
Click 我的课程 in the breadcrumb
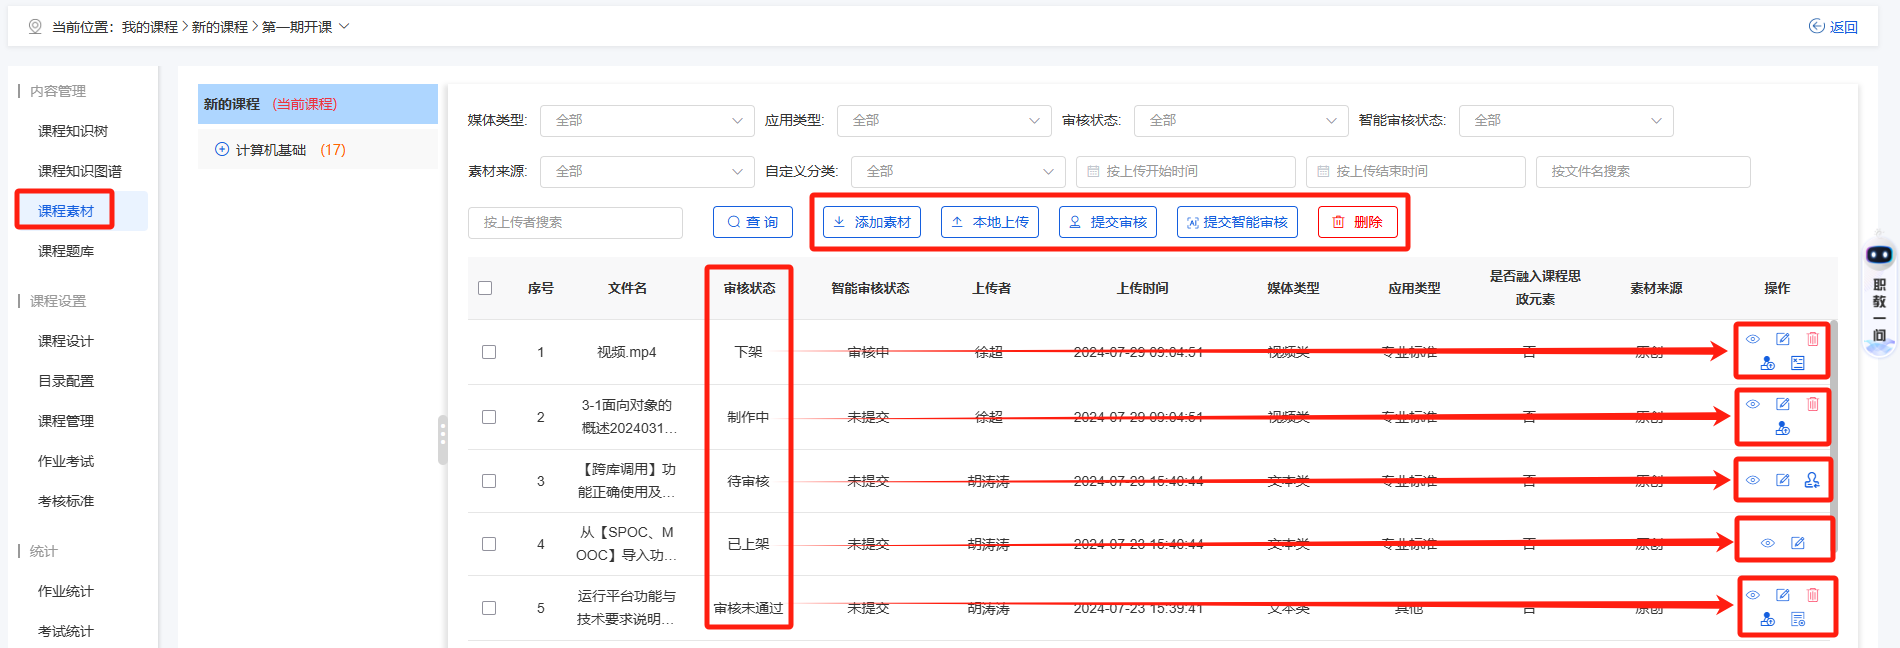(x=150, y=27)
